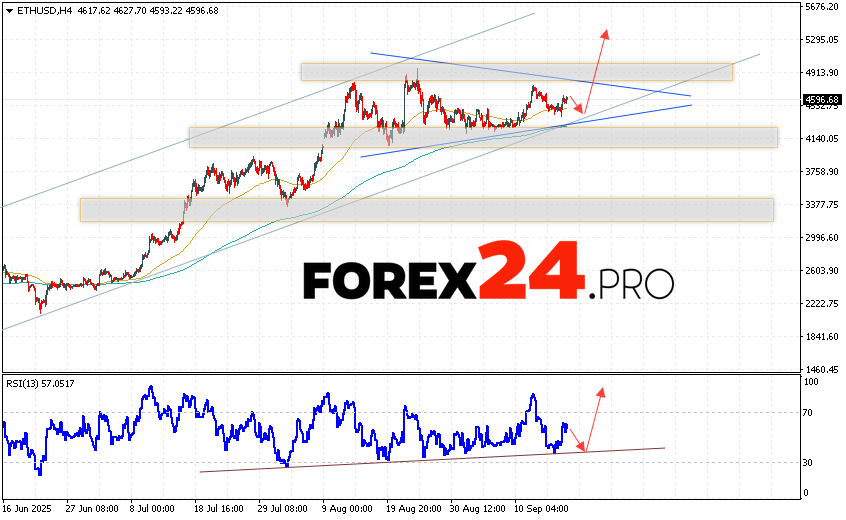Click the 1460.45 price axis label
This screenshot has height=520, width=846.
click(821, 369)
